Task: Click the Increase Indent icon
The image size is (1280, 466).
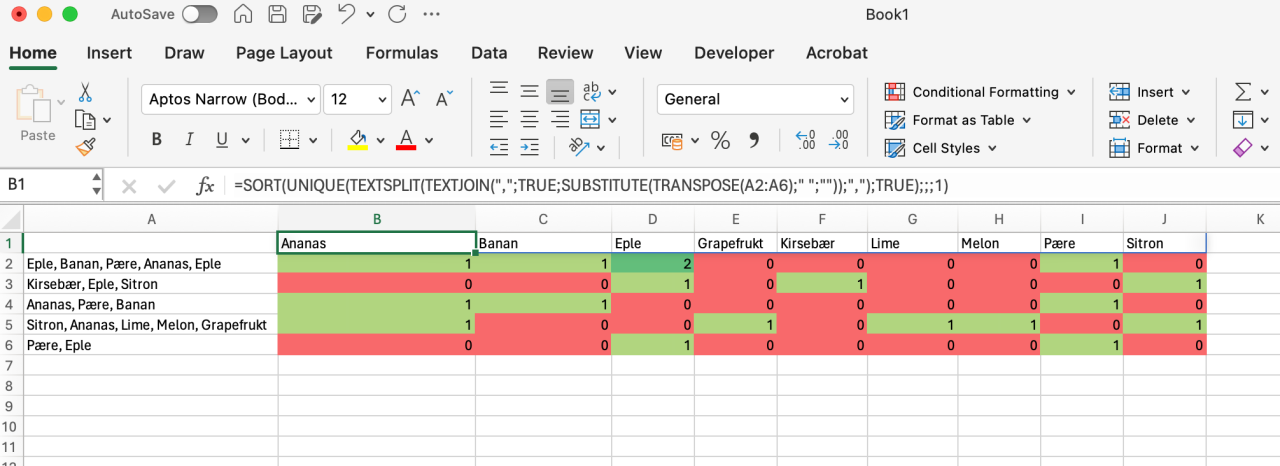Action: point(529,147)
